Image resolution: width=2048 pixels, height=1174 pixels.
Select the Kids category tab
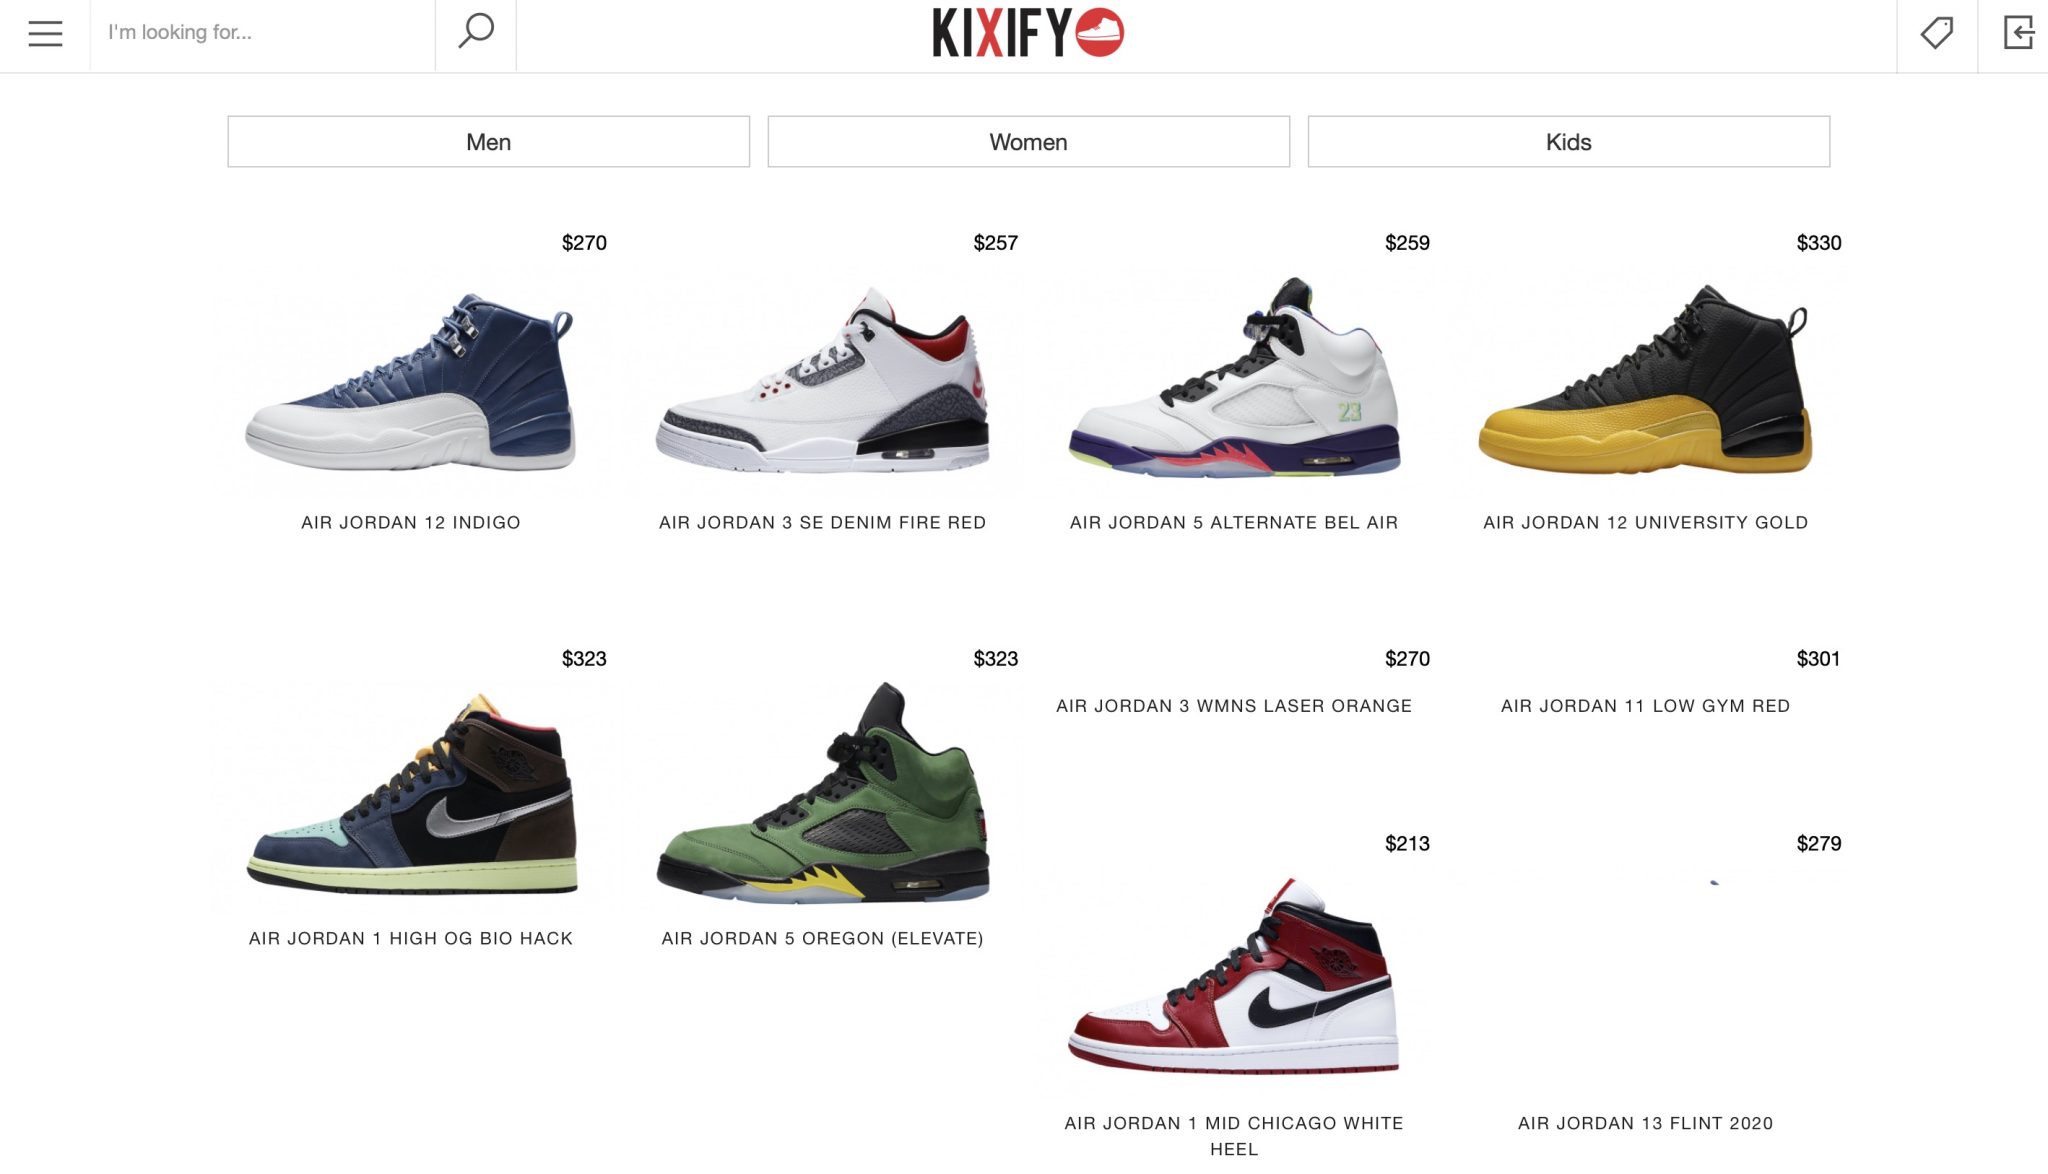[1568, 142]
